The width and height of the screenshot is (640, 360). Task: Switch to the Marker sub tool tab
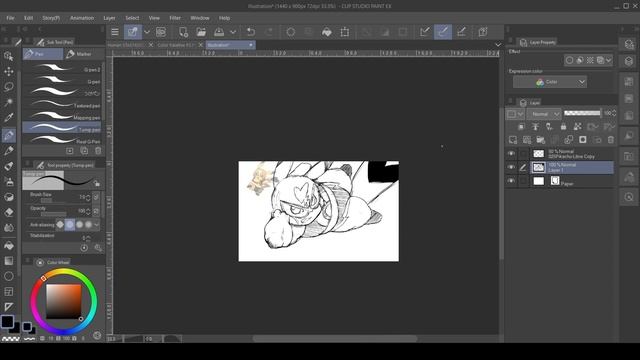(84, 54)
